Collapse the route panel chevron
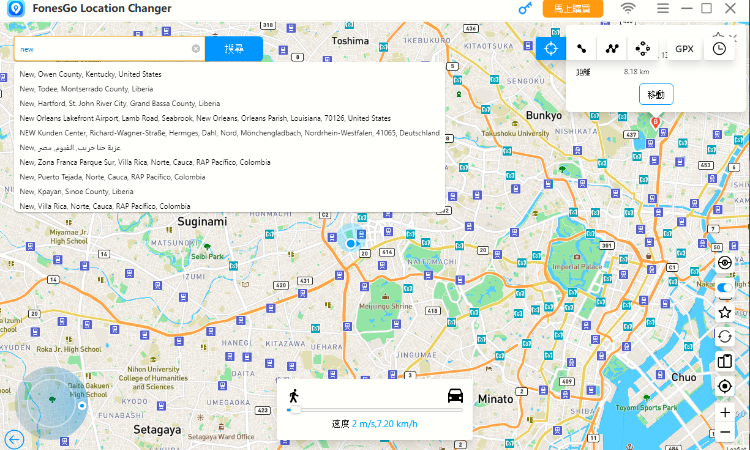Screen dimensions: 750x450 (718, 35)
